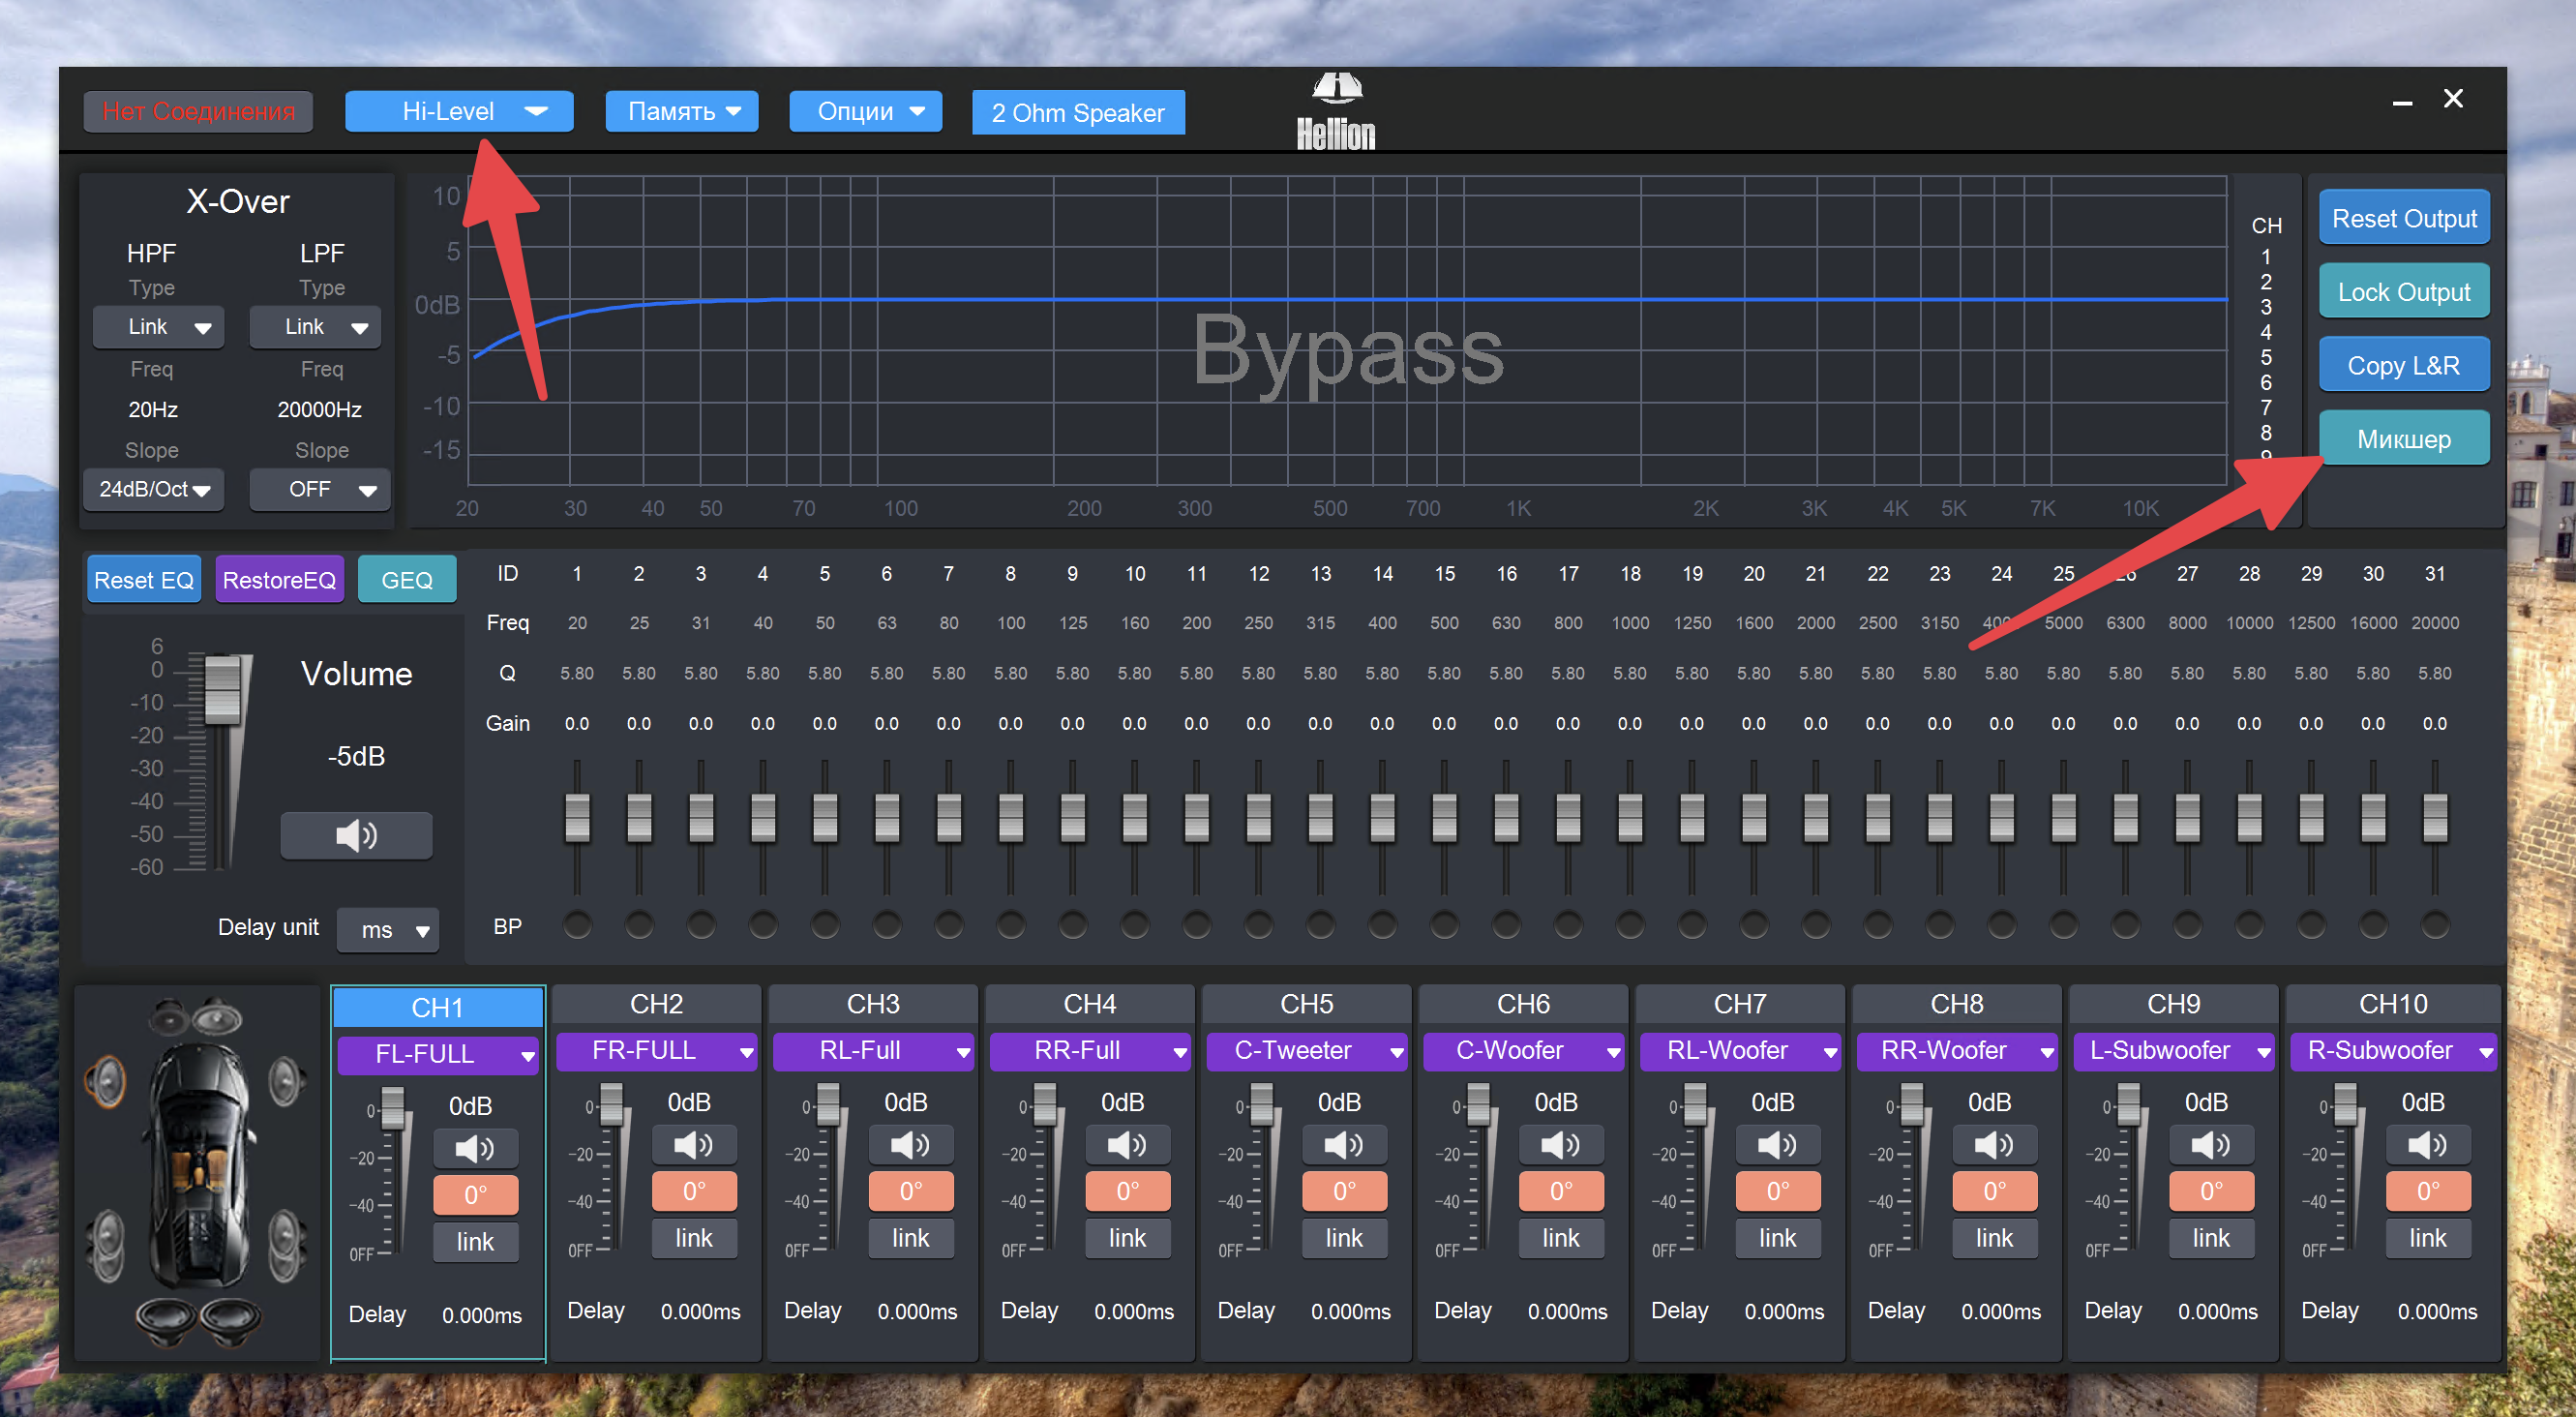Mute the master Volume speaker icon
The height and width of the screenshot is (1417, 2576).
356,835
